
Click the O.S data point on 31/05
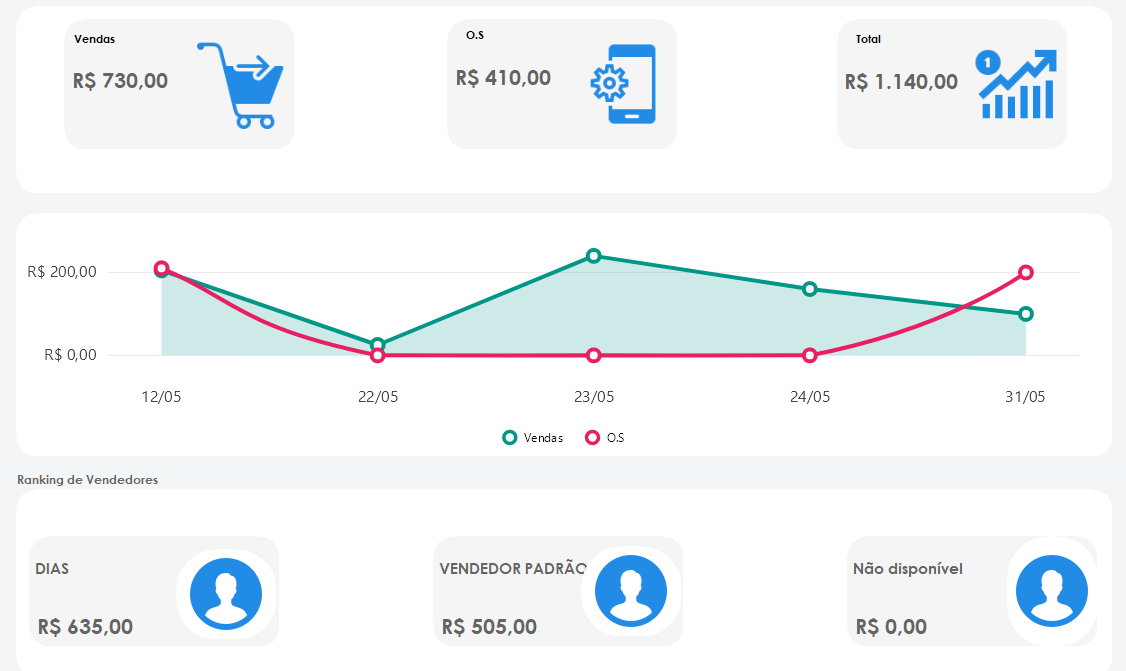tap(1026, 273)
